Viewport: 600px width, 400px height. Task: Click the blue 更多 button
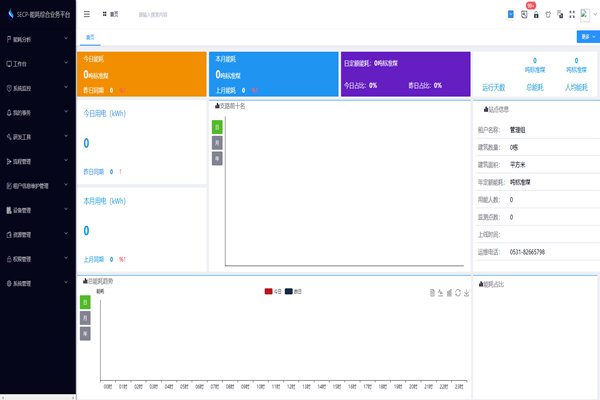[x=586, y=37]
